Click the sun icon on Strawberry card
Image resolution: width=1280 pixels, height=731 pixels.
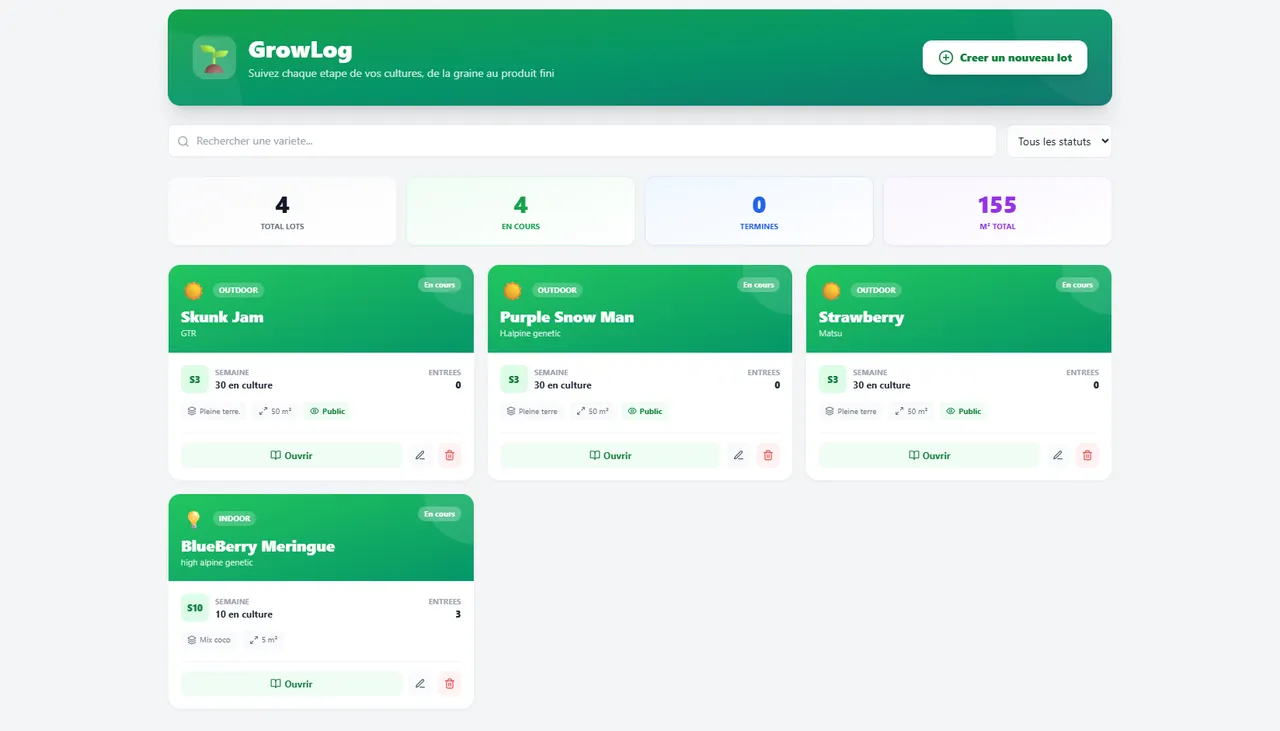point(831,290)
